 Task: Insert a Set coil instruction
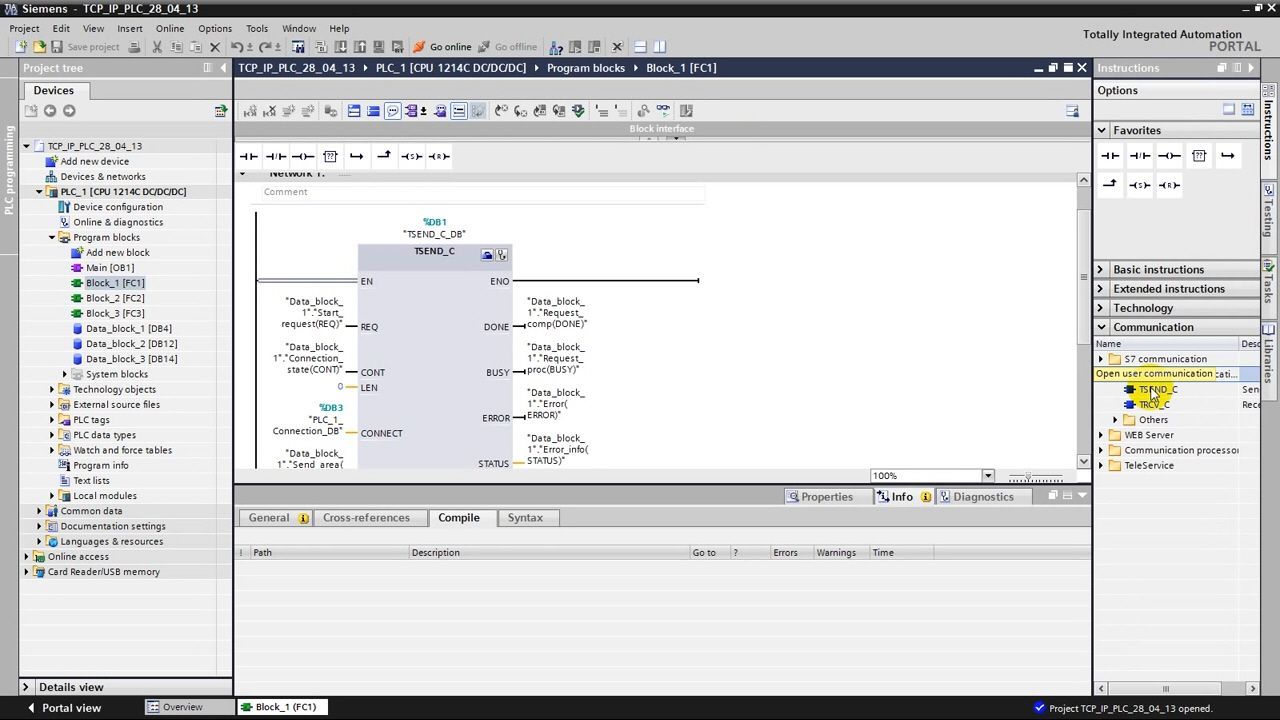pyautogui.click(x=1140, y=184)
